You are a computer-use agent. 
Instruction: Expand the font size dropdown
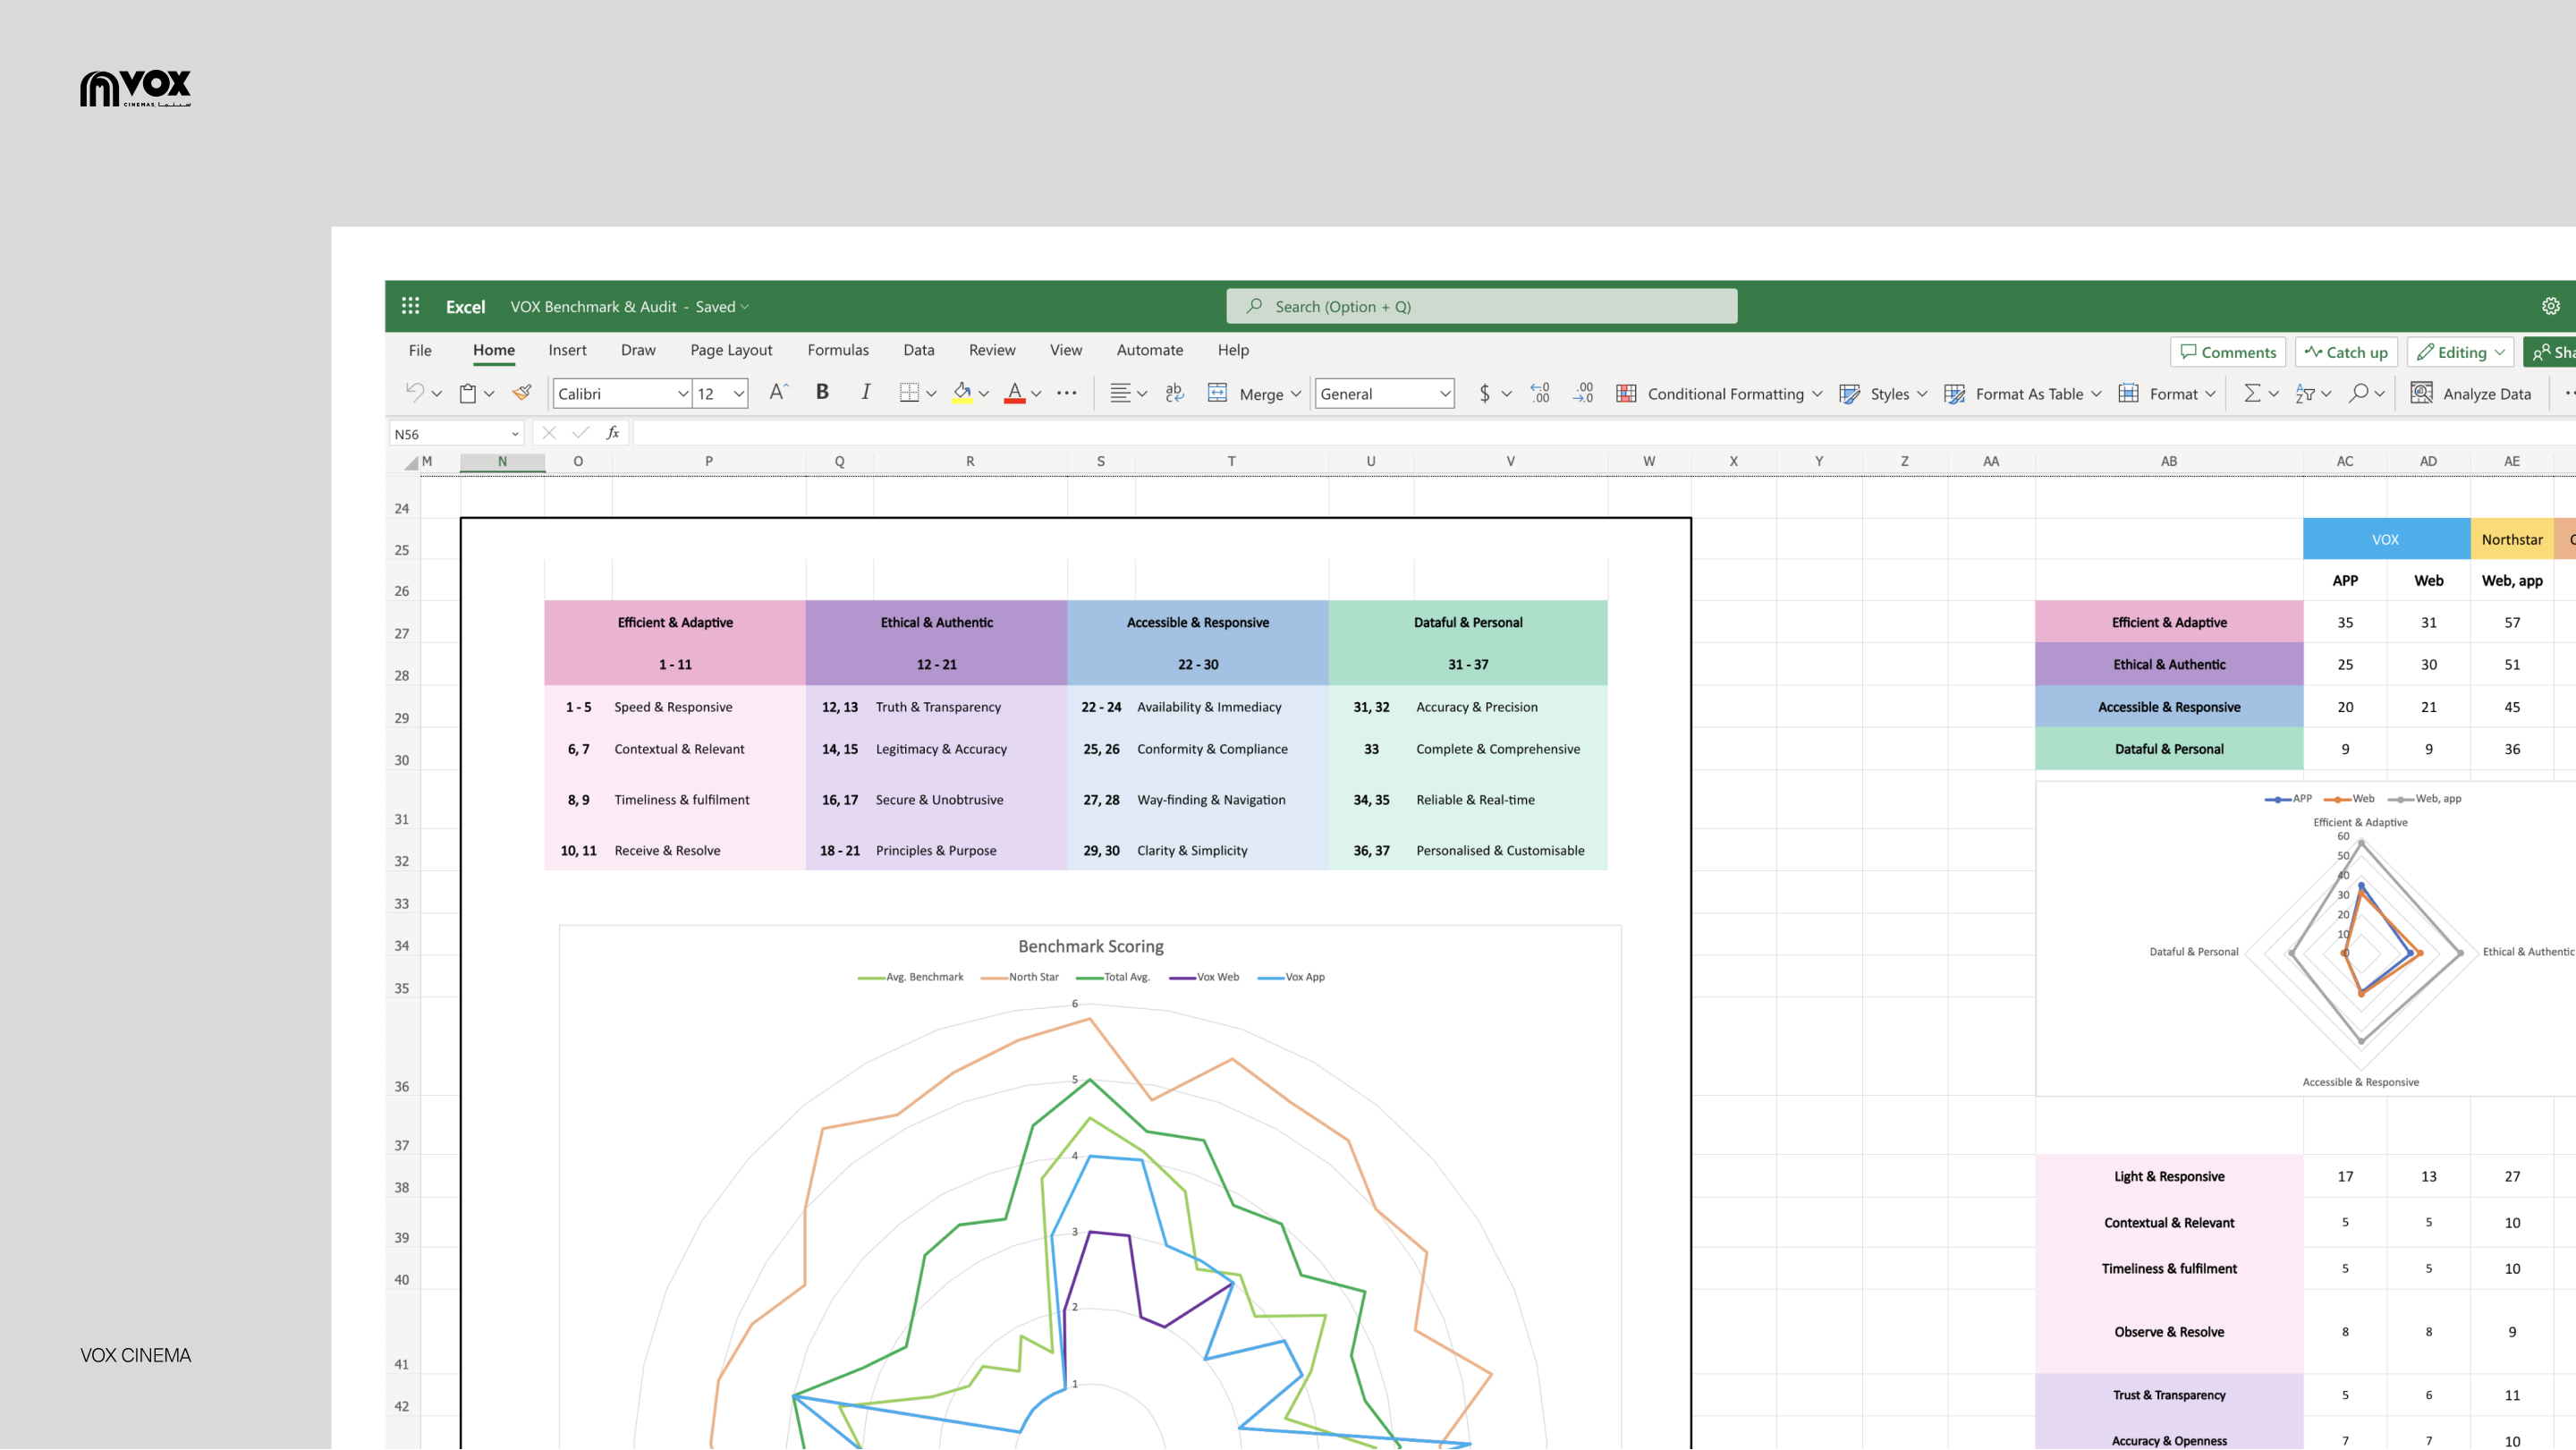click(x=739, y=394)
